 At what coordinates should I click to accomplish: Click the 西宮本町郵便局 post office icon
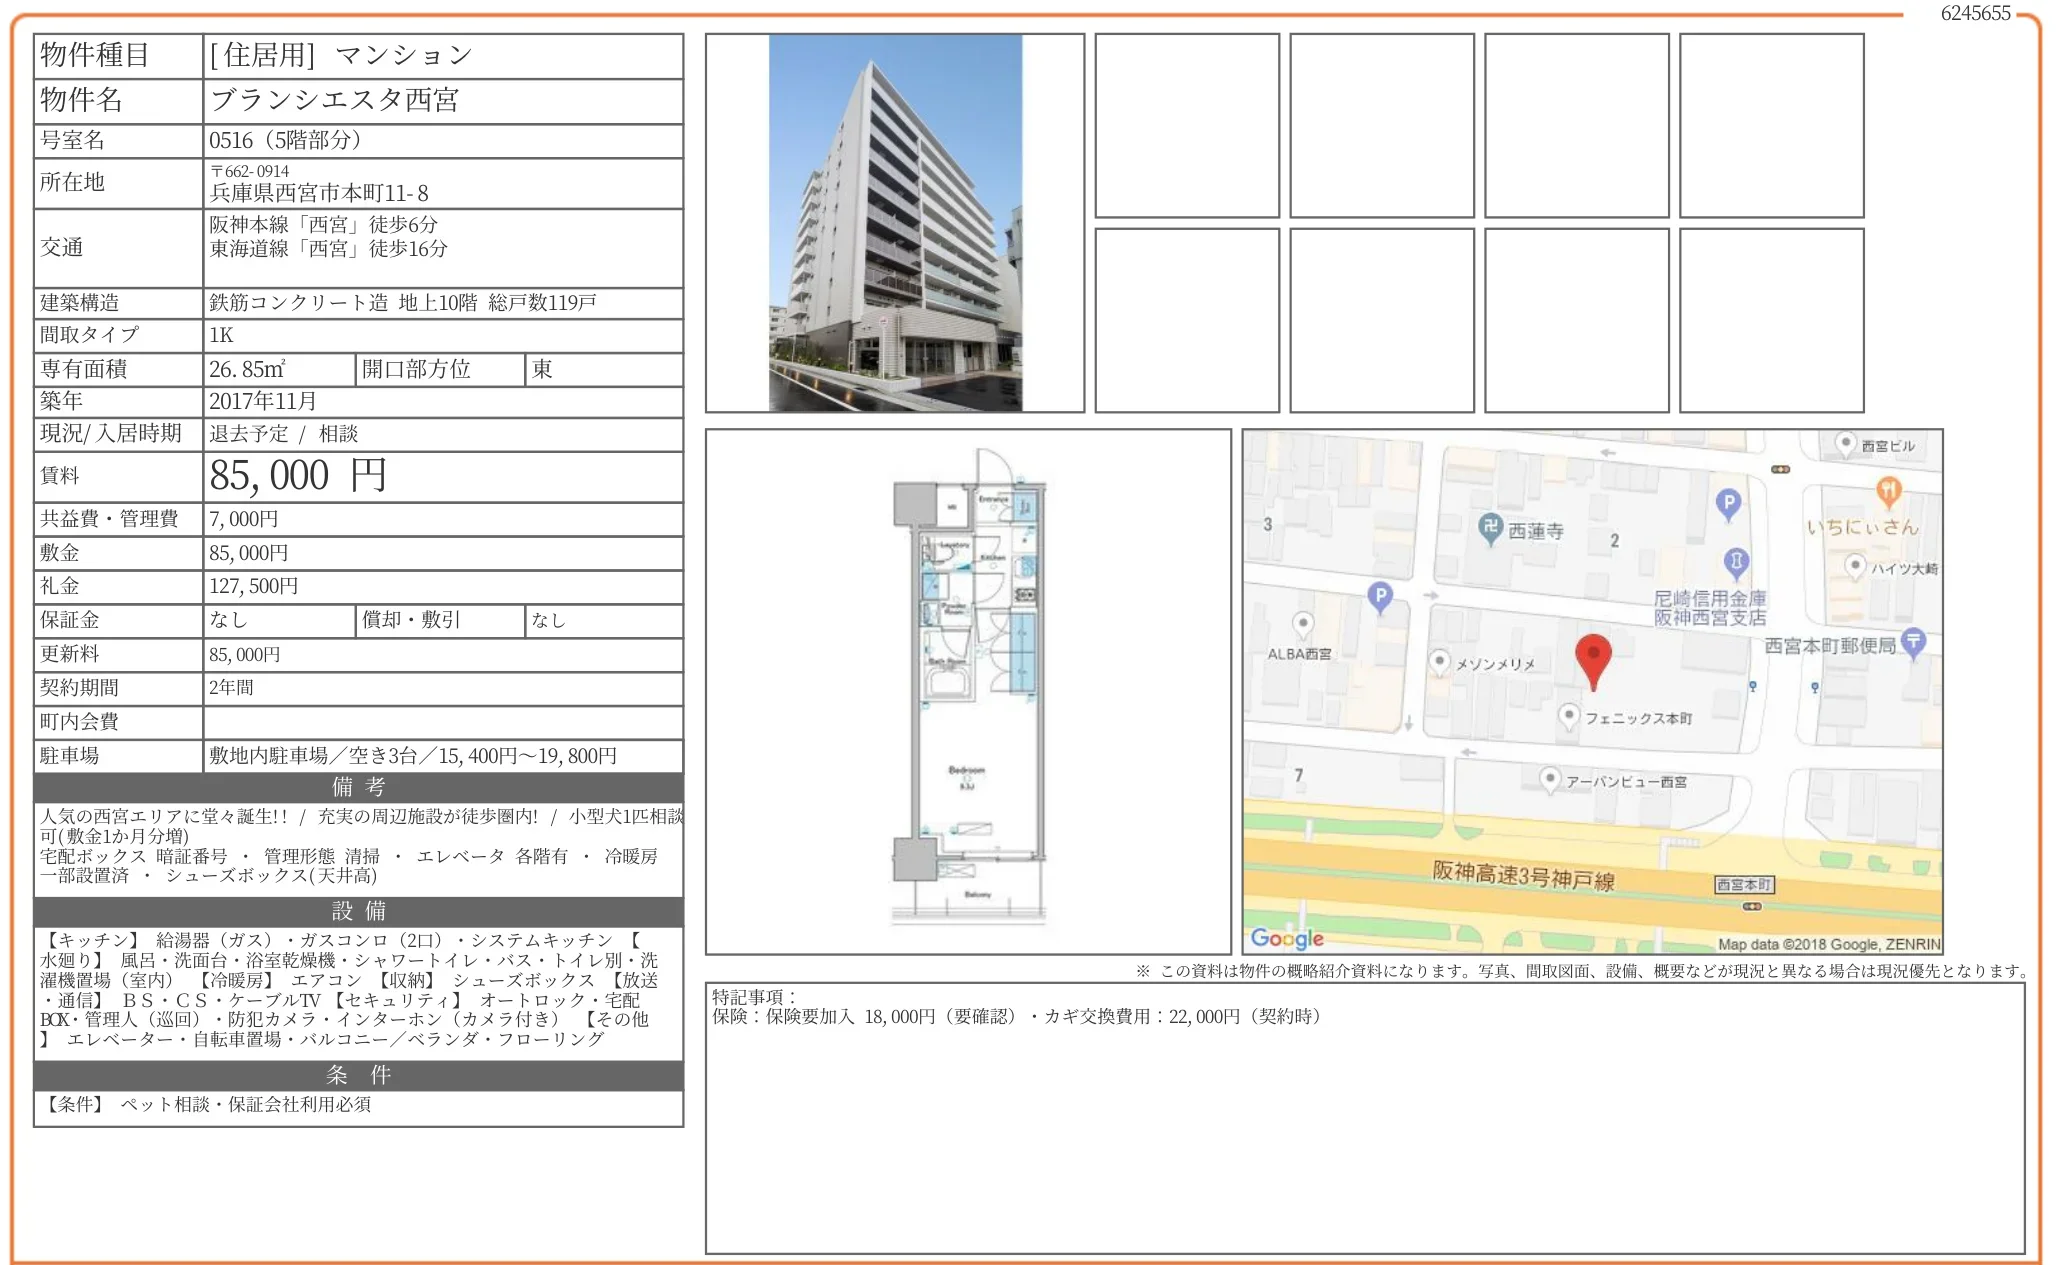pos(1912,641)
